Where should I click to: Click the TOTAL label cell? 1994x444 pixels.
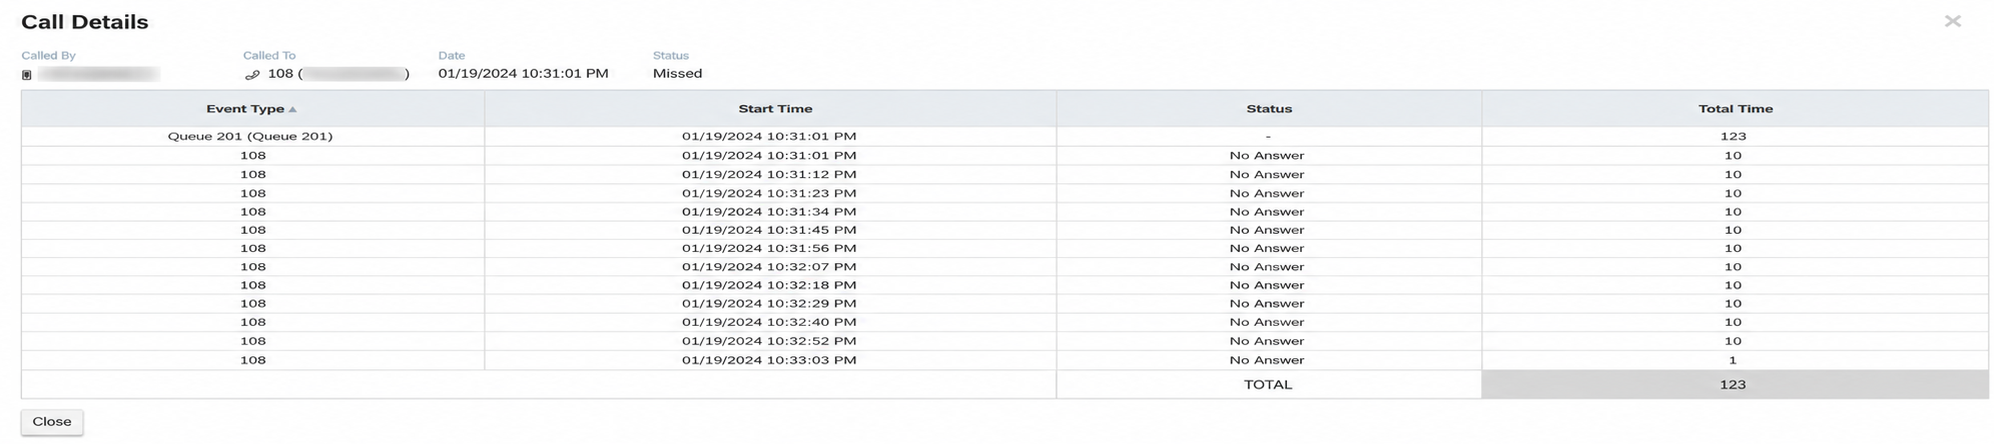tap(1269, 384)
